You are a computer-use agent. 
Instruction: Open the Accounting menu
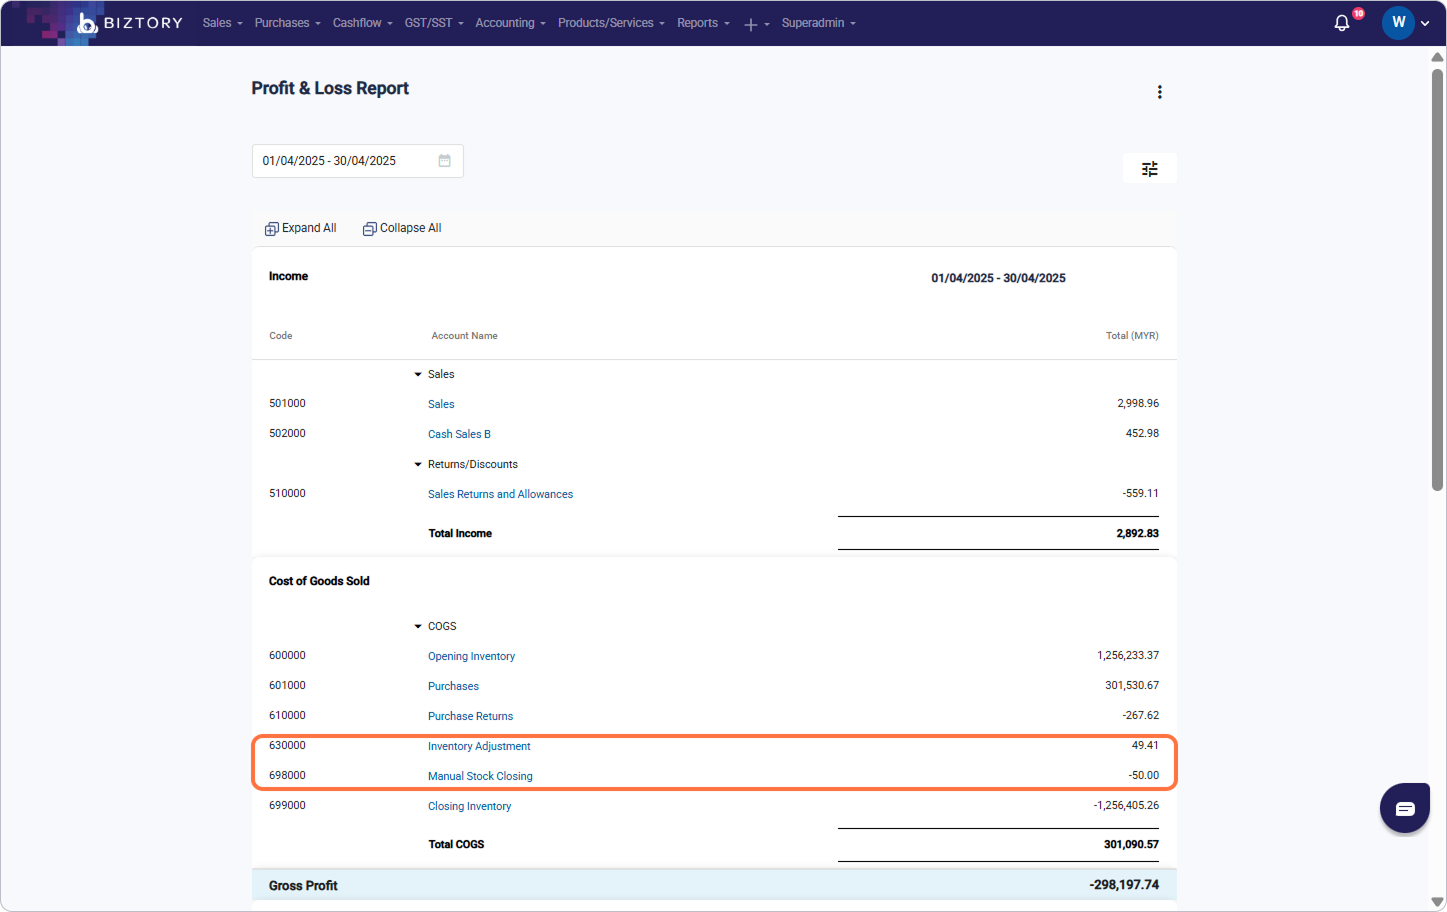pos(510,23)
